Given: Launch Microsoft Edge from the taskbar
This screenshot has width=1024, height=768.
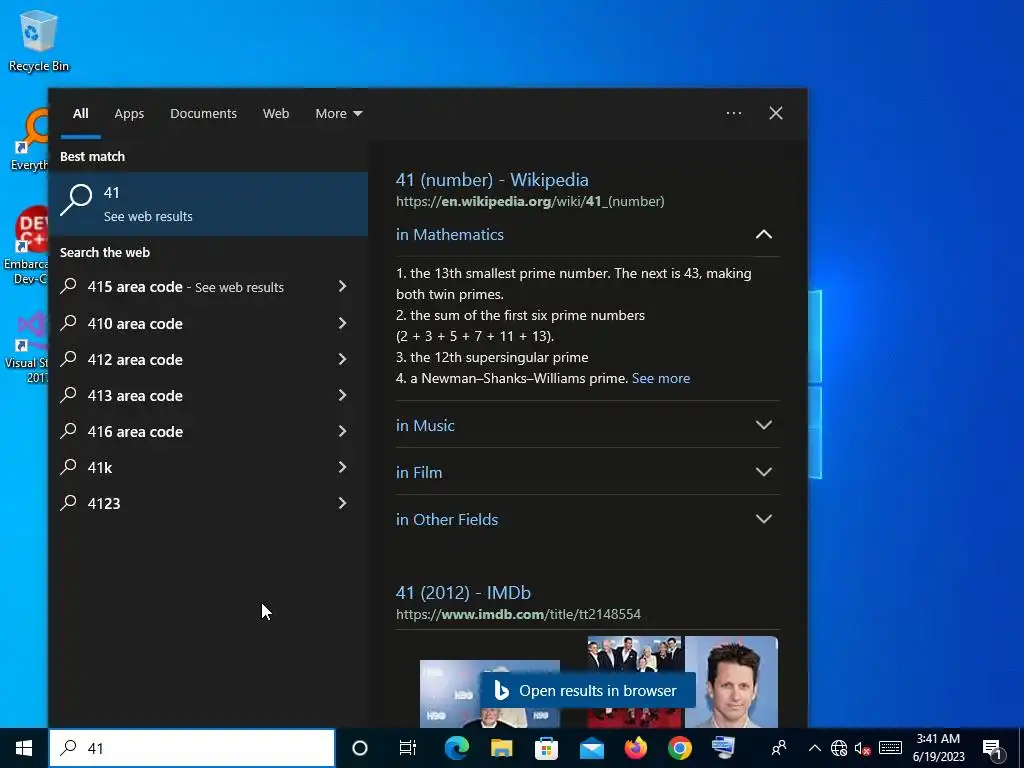Looking at the screenshot, I should click(456, 748).
